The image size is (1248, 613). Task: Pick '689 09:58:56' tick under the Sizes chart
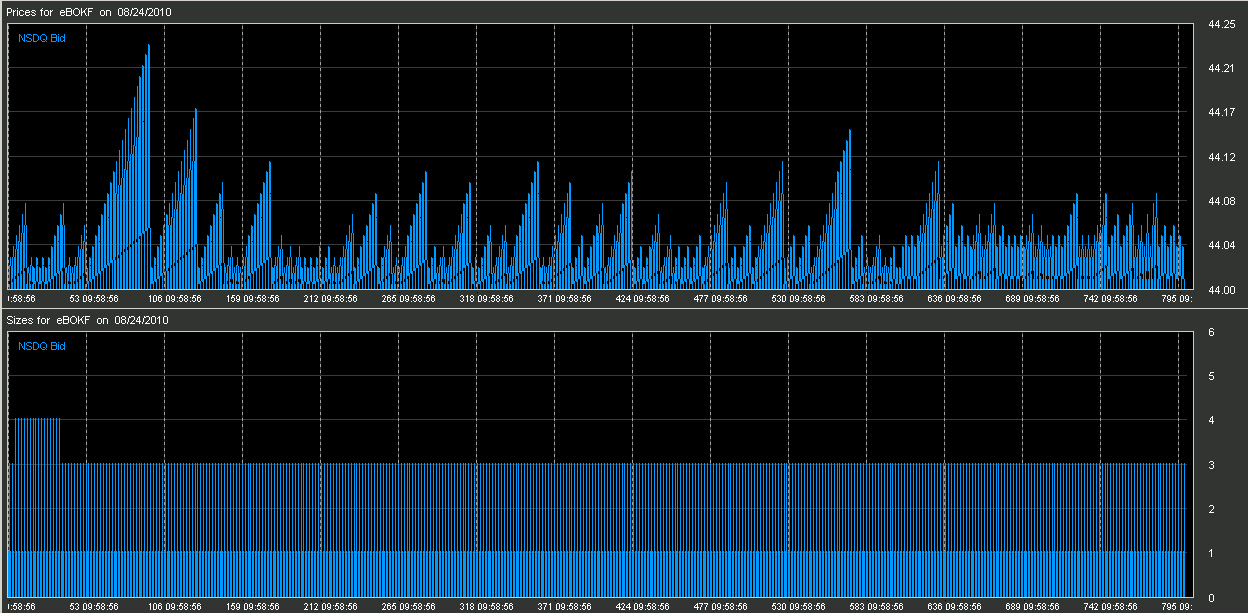click(1034, 606)
